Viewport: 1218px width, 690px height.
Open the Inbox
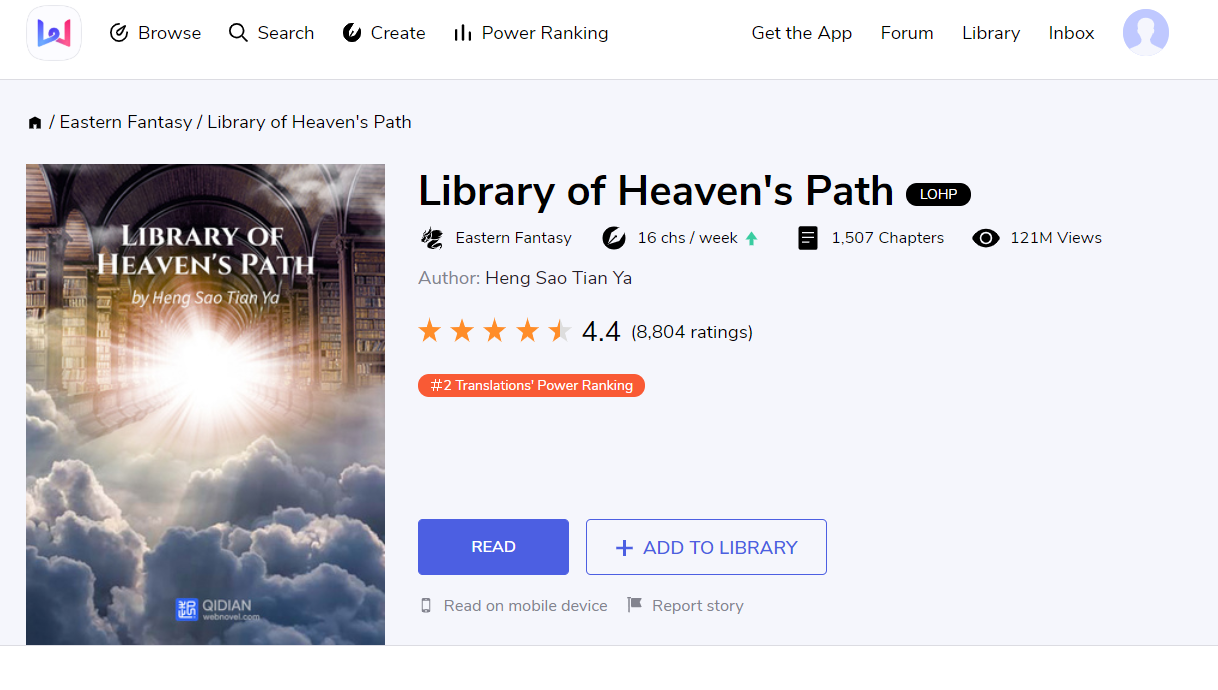click(1071, 33)
